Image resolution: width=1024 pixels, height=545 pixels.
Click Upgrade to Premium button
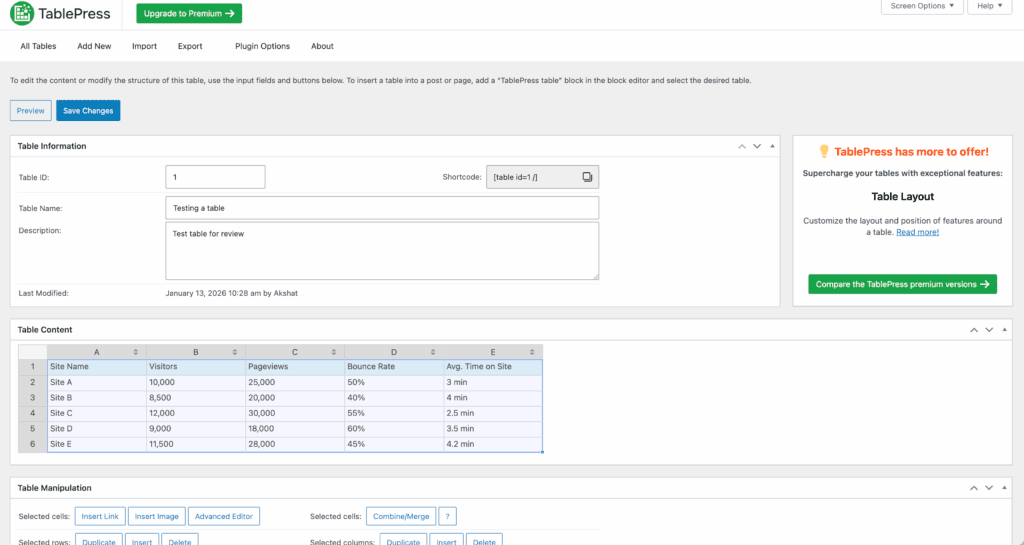pos(189,14)
